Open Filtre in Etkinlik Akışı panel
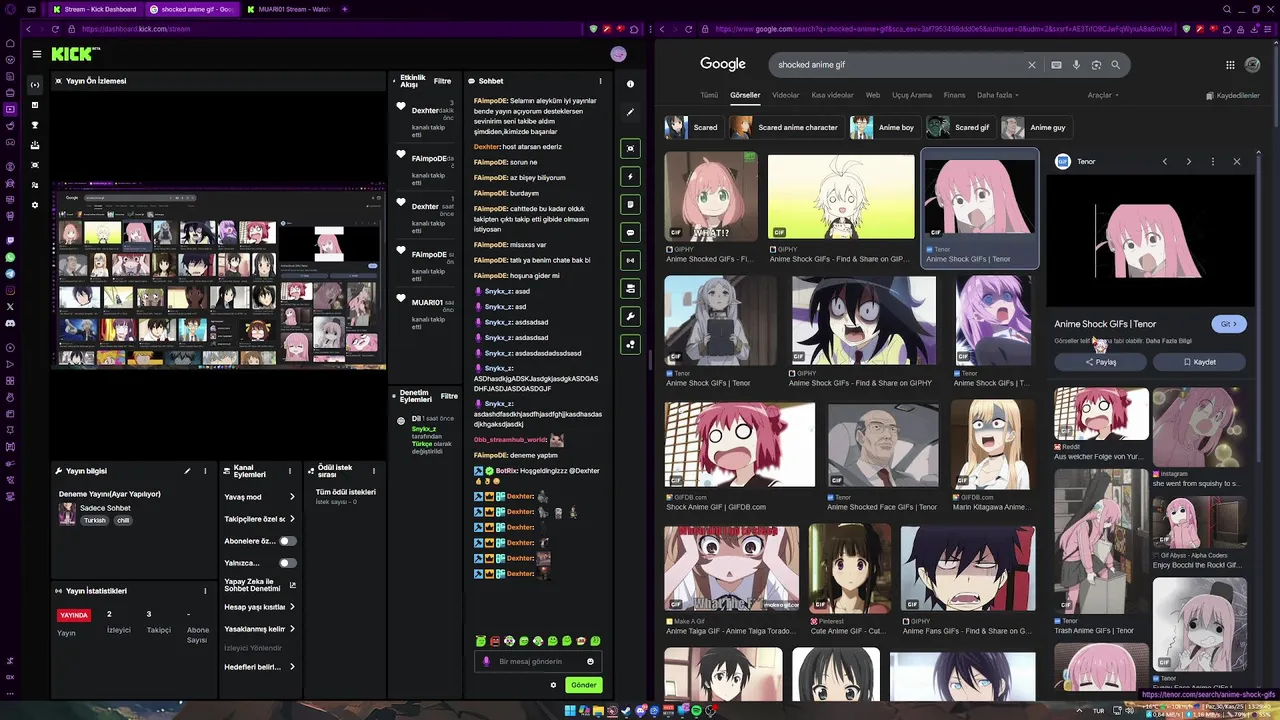Viewport: 1280px width, 720px height. click(442, 81)
